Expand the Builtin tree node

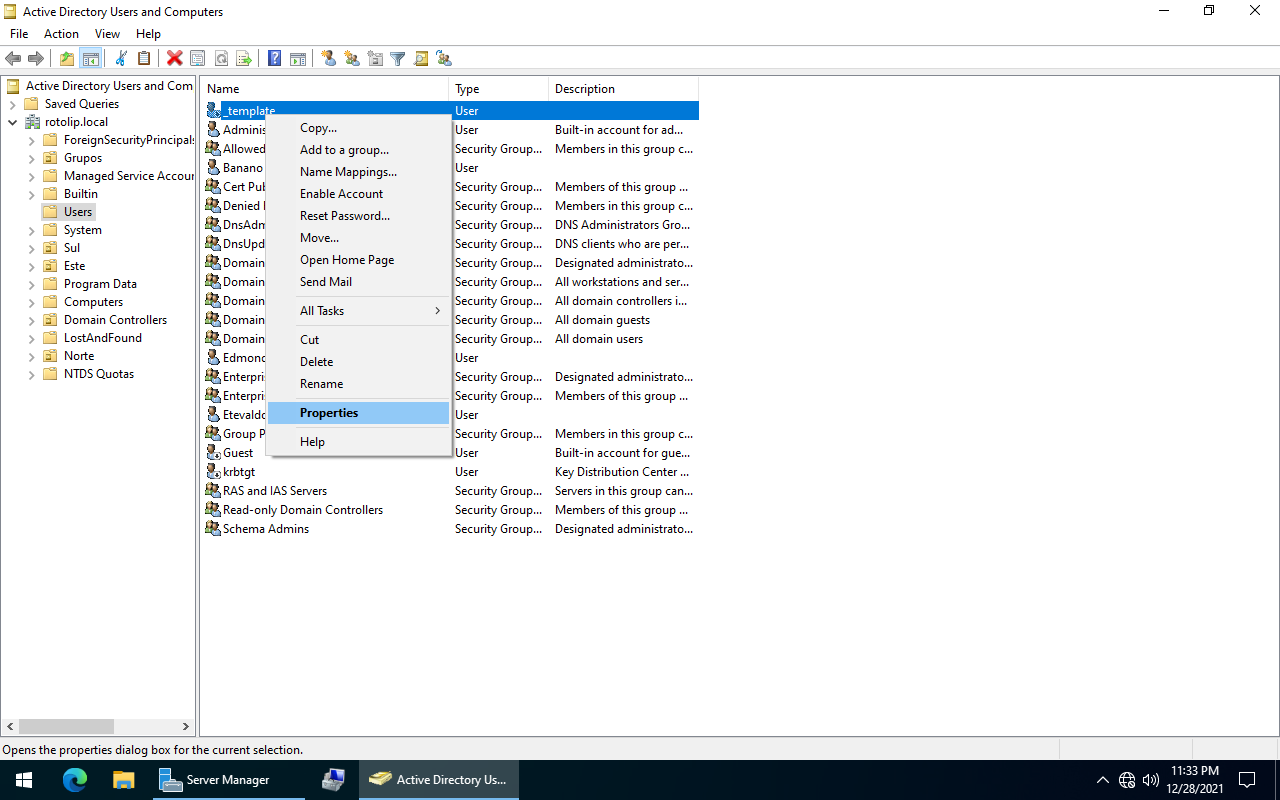click(x=31, y=194)
